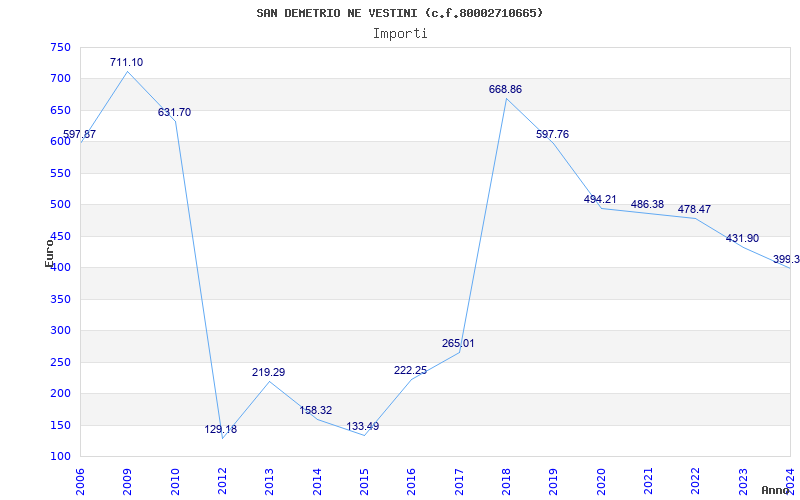Click data label 668.86
Screen dimensions: 800x500
click(505, 89)
